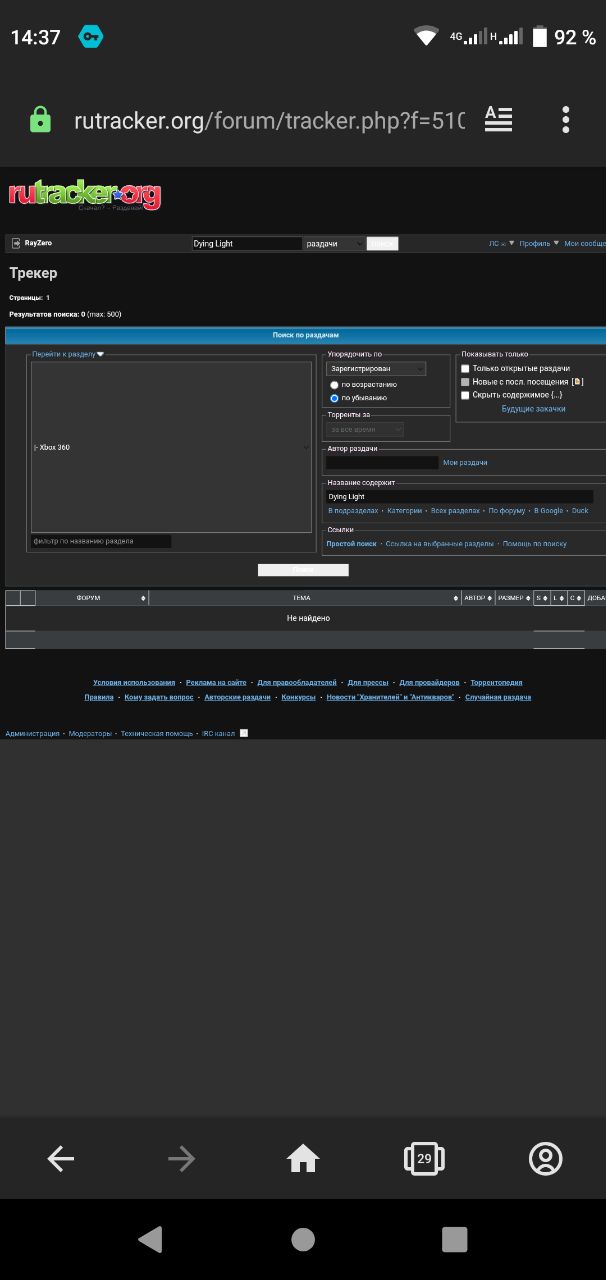Click 'По форуму' search link
Viewport: 606px width, 1280px height.
tap(507, 511)
